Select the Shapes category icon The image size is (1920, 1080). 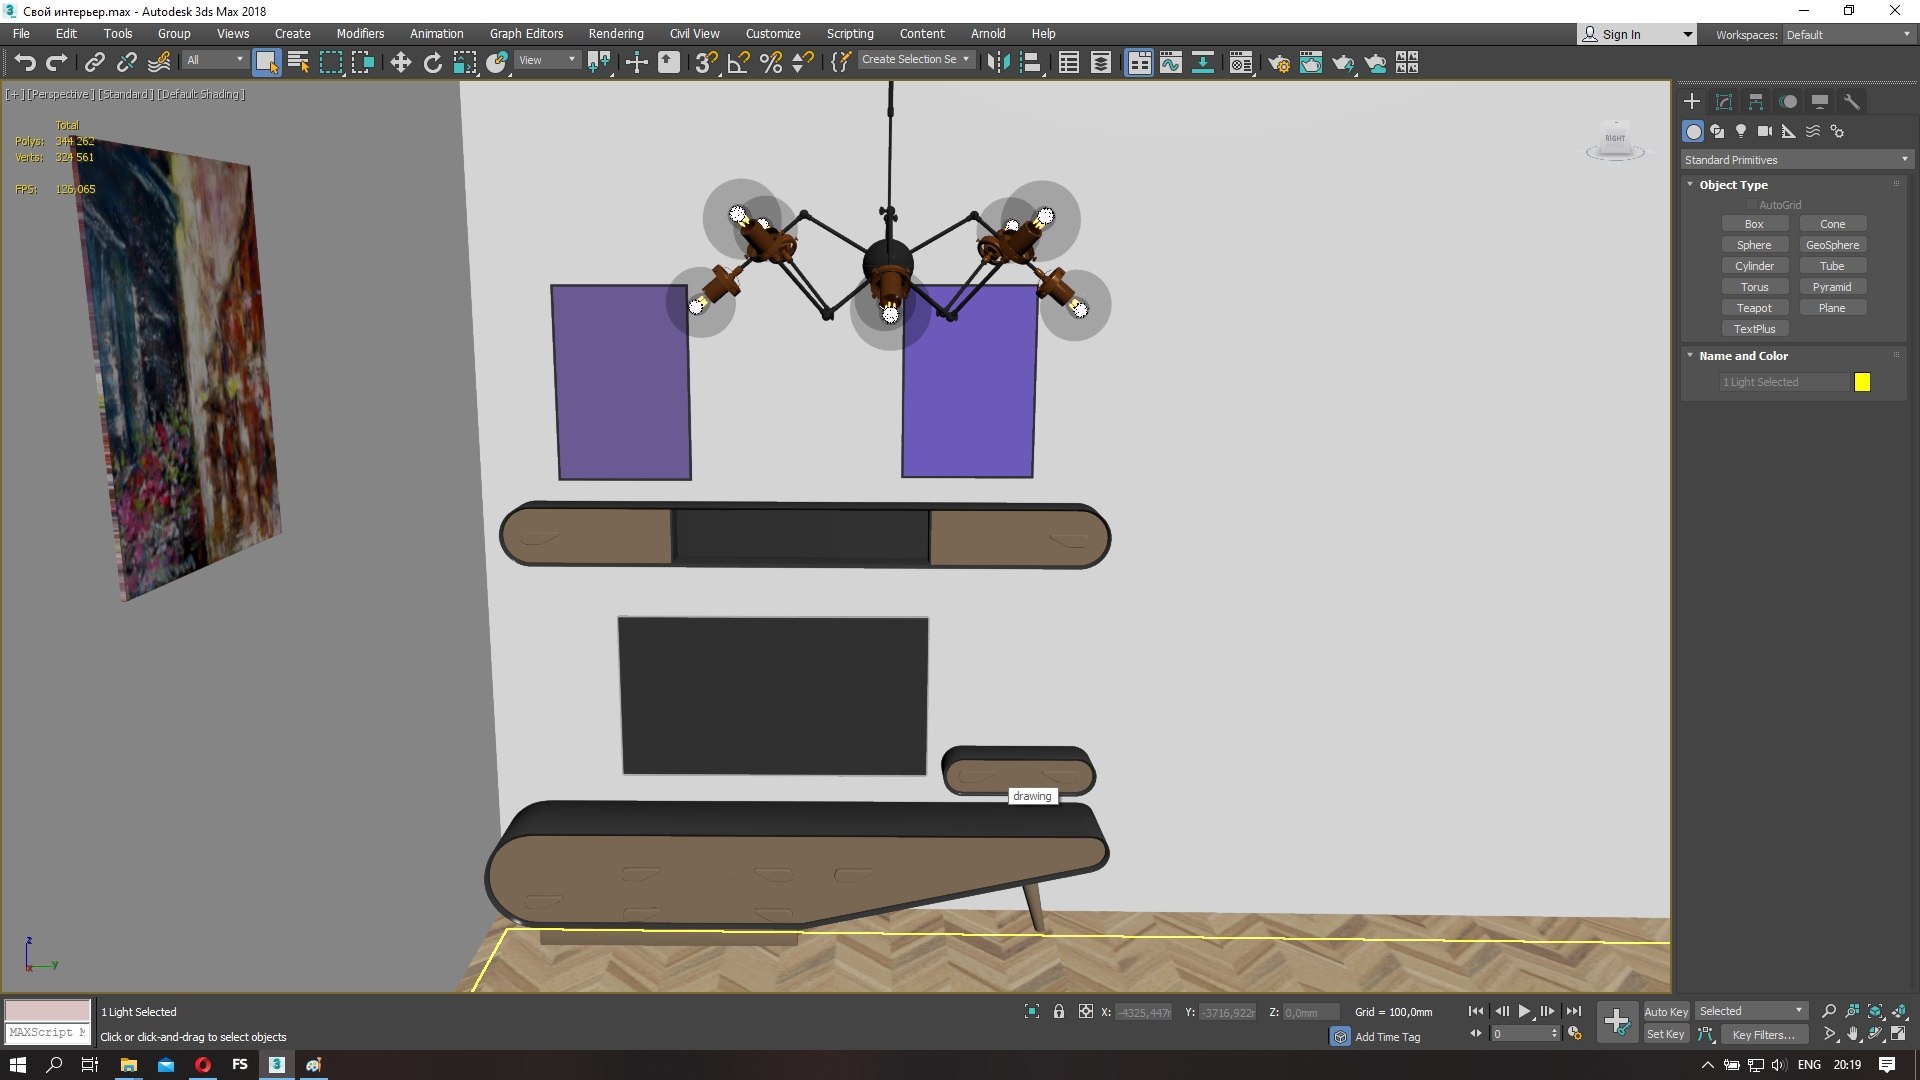pyautogui.click(x=1717, y=131)
